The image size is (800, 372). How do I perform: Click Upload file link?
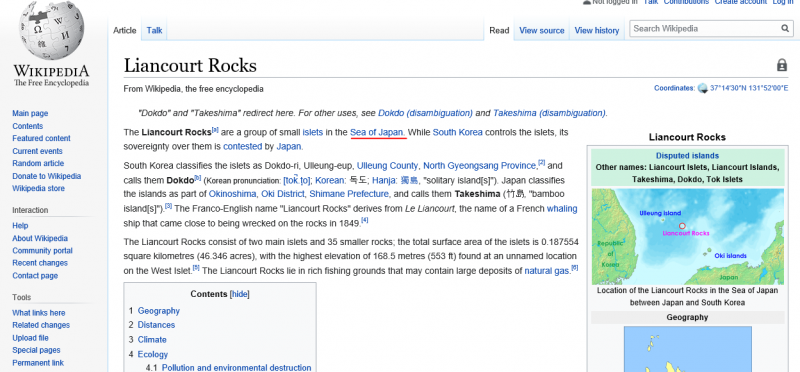pyautogui.click(x=30, y=338)
